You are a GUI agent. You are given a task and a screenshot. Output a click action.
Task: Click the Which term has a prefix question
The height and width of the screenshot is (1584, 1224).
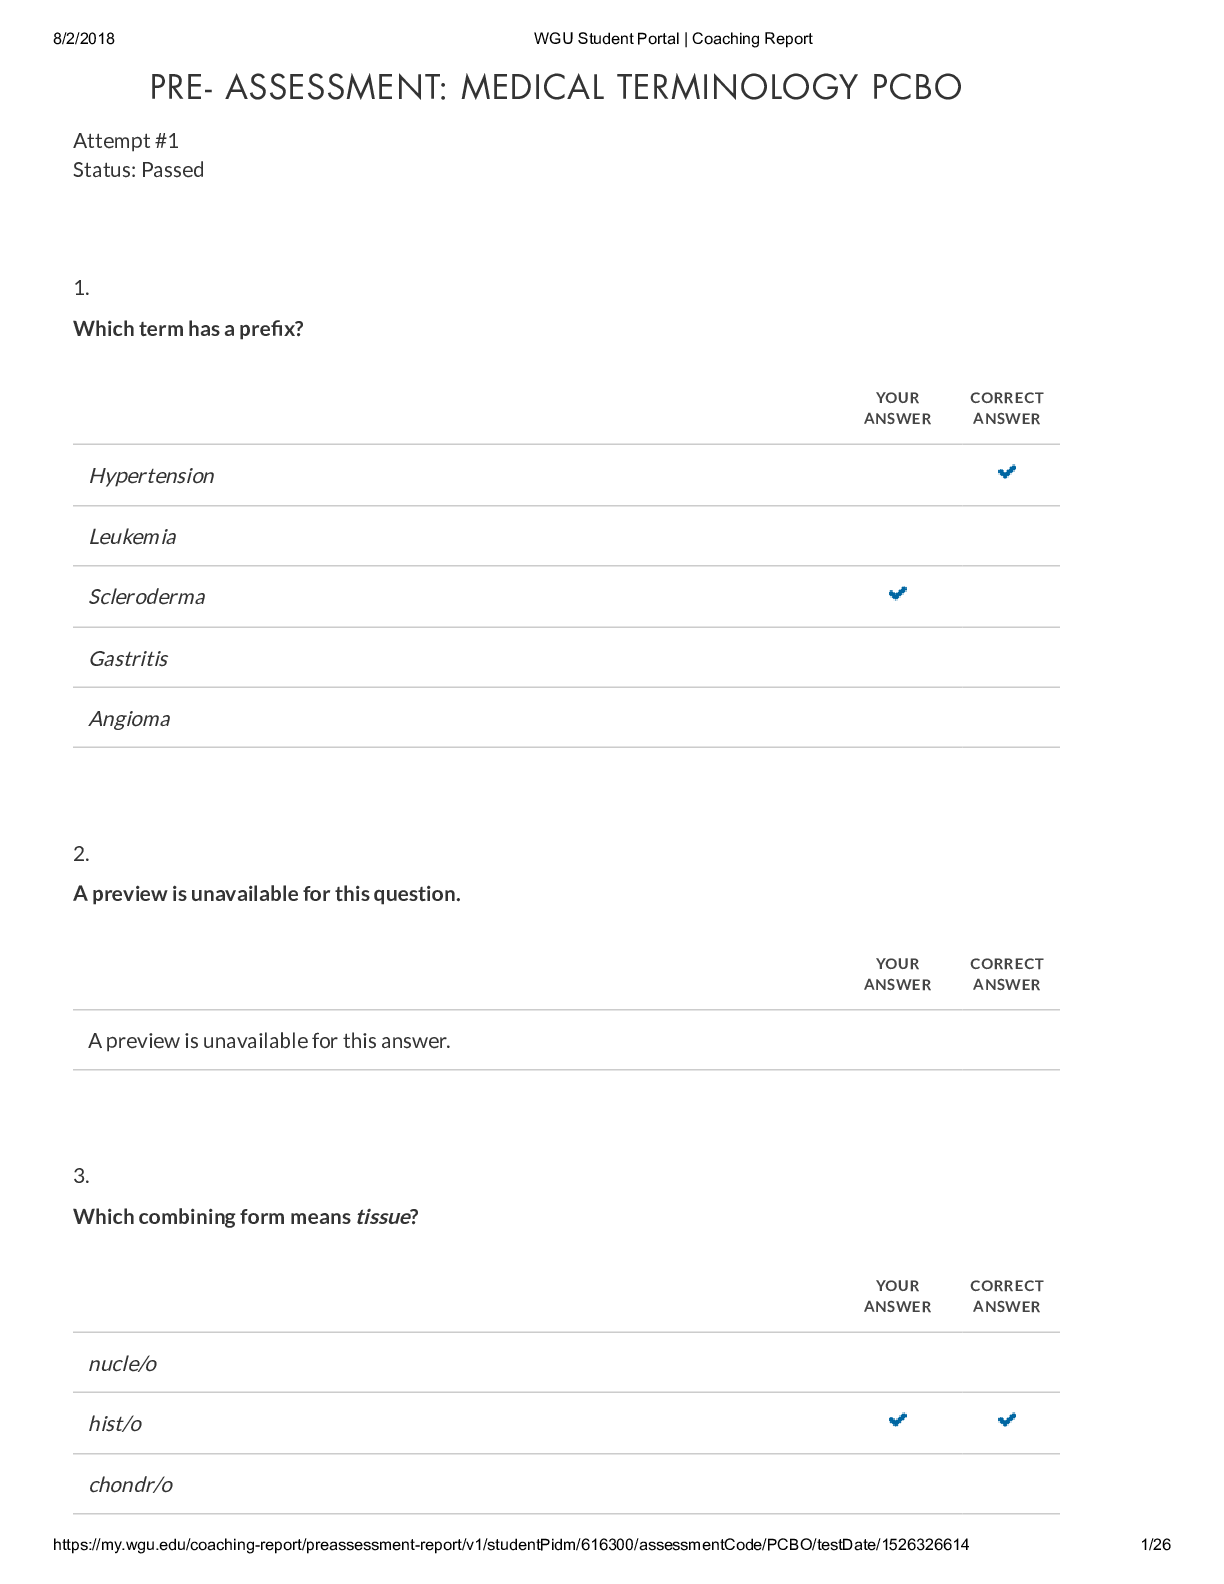(188, 329)
